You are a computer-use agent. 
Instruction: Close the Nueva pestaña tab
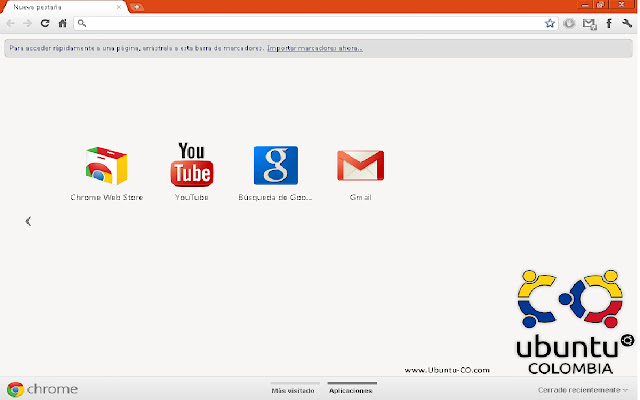(119, 7)
